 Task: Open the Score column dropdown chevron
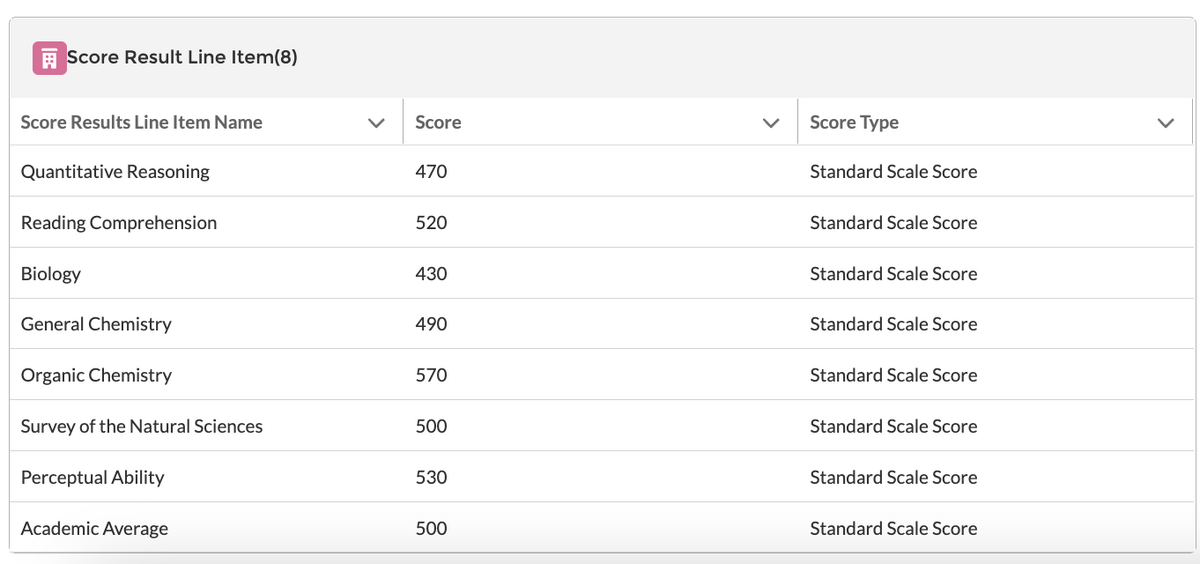pyautogui.click(x=770, y=123)
